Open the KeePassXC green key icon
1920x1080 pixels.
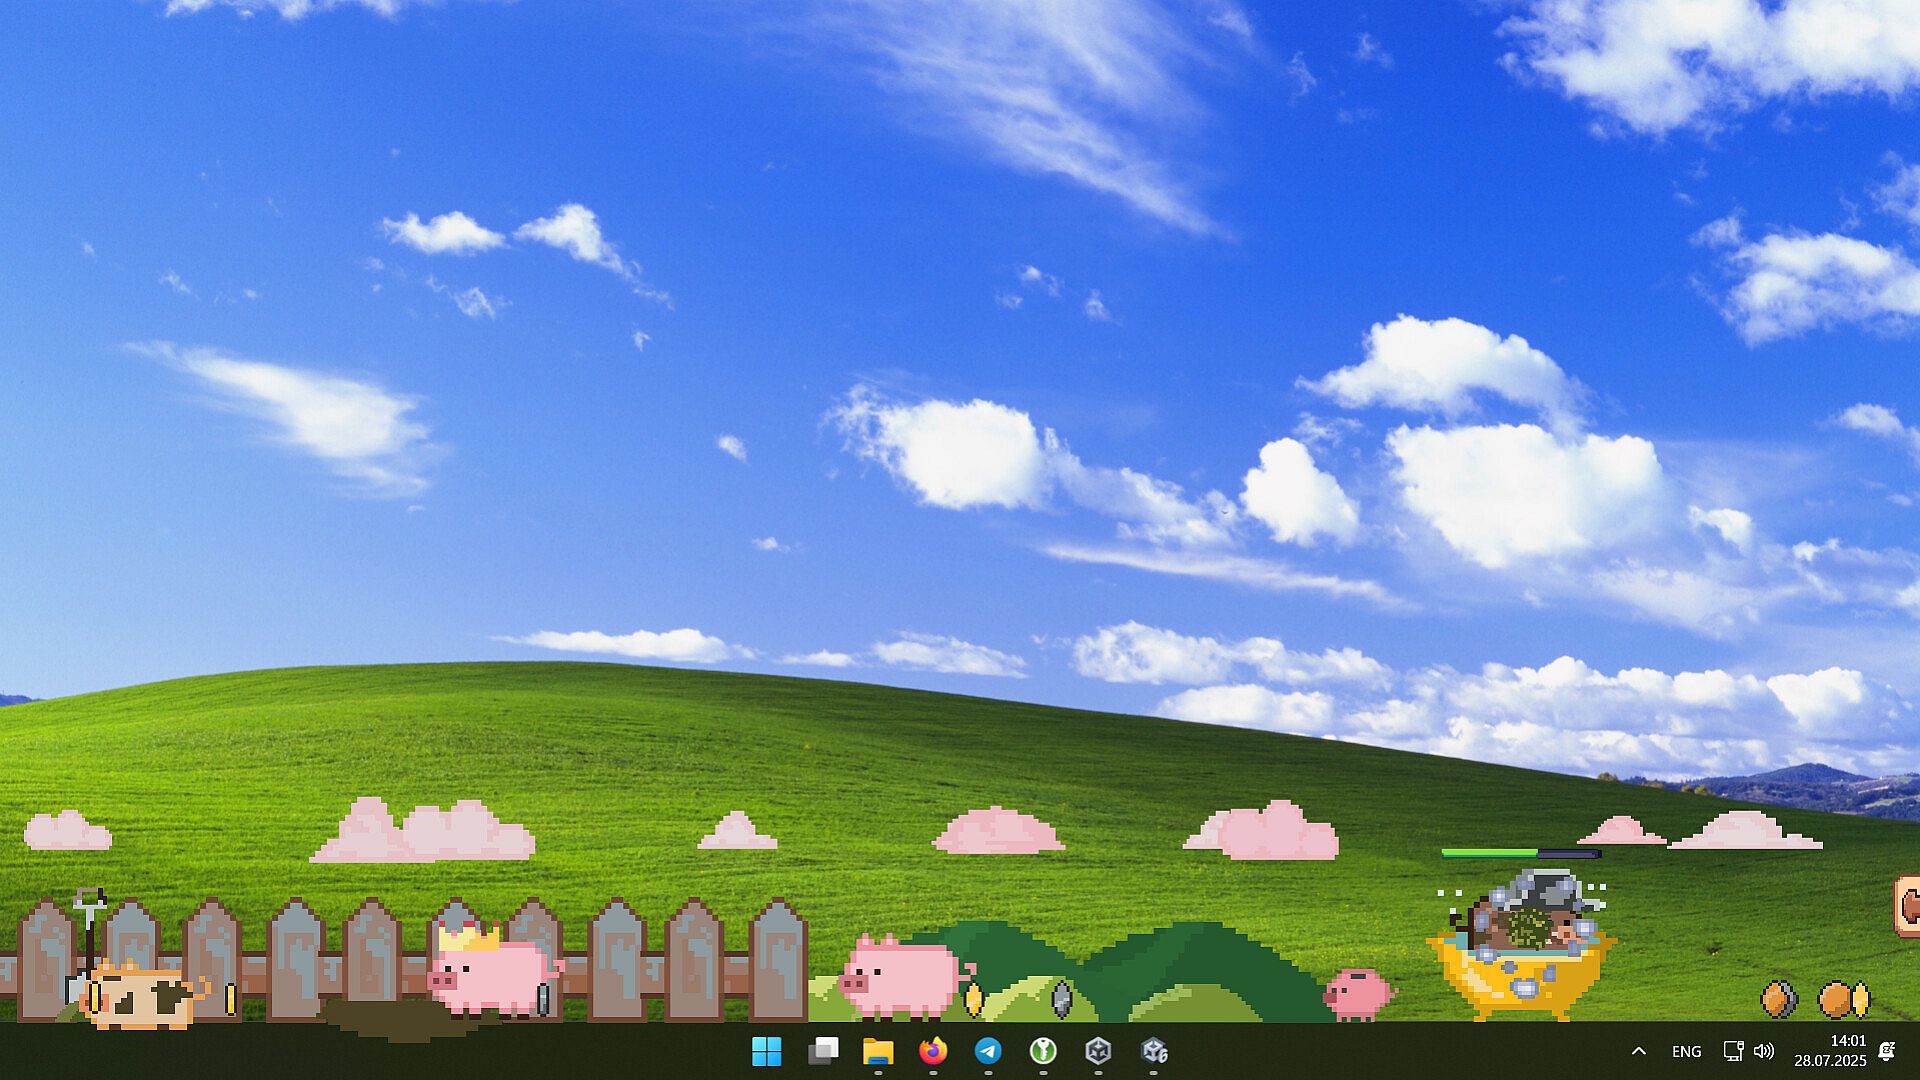(x=1043, y=1051)
